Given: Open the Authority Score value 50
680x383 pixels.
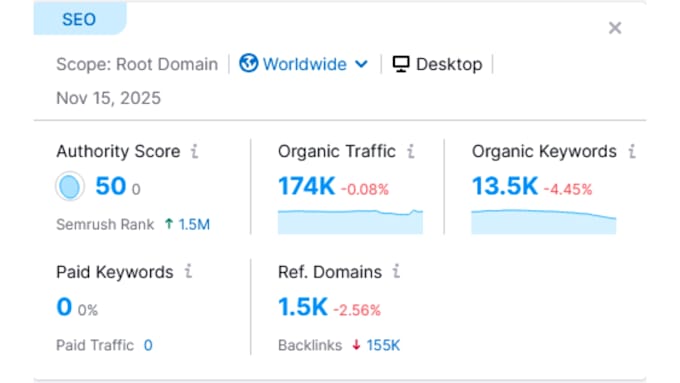Looking at the screenshot, I should [111, 187].
